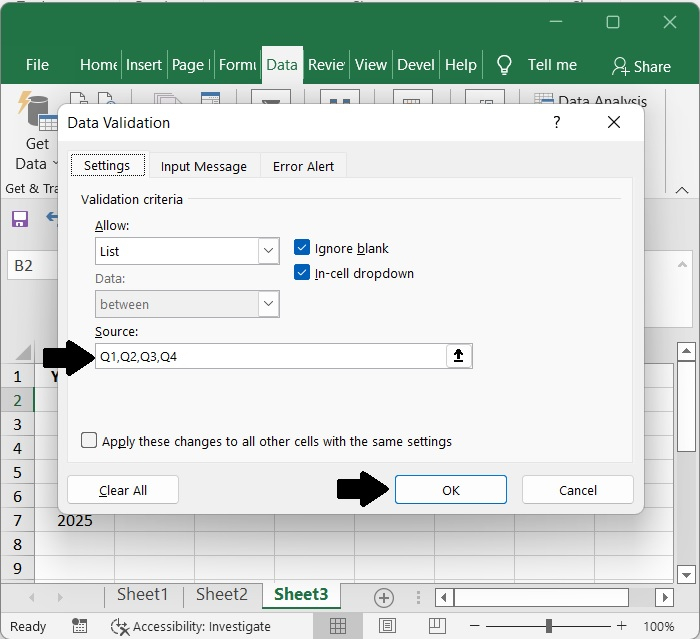This screenshot has width=700, height=639.
Task: Select row 7 header
Action: (x=17, y=520)
